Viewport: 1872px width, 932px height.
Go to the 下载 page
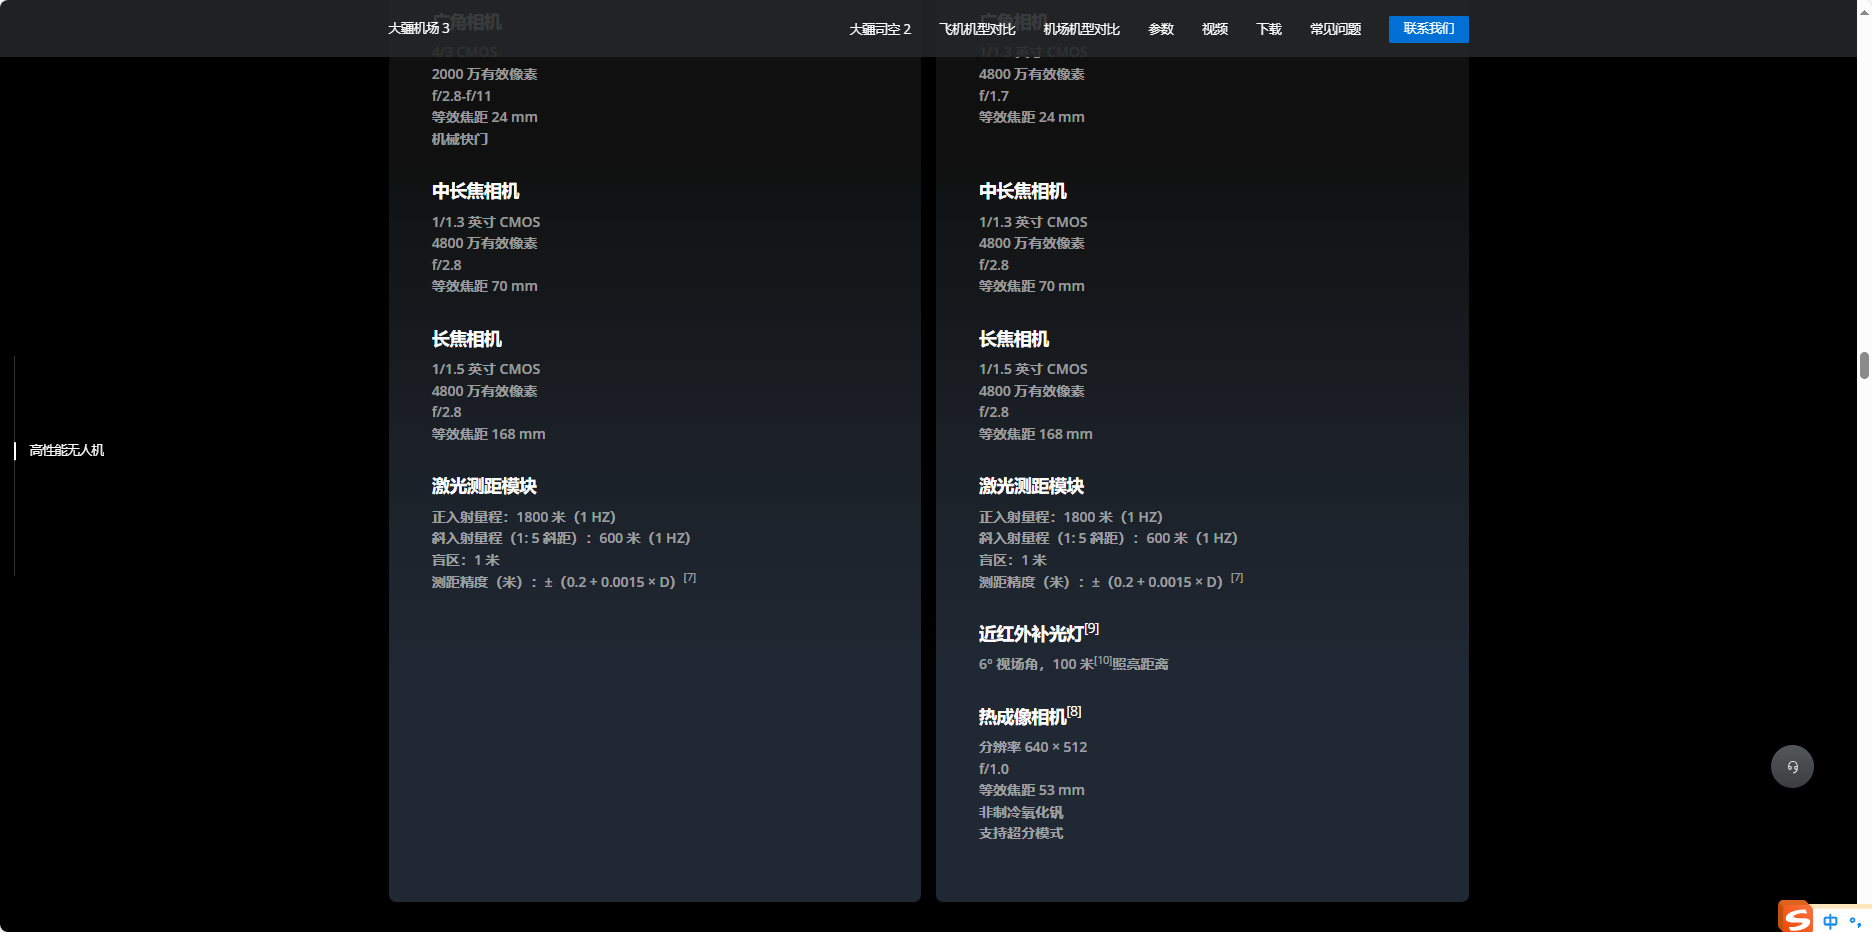[x=1269, y=29]
